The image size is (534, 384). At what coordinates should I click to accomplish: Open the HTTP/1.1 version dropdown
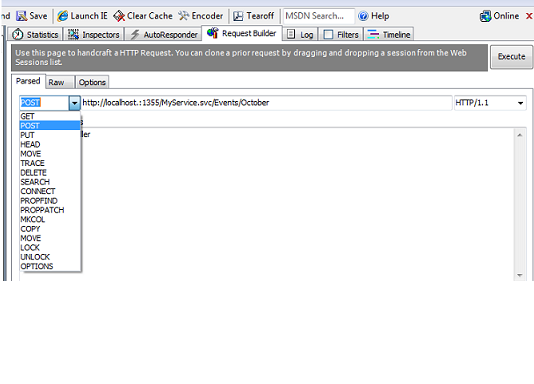pyautogui.click(x=520, y=103)
